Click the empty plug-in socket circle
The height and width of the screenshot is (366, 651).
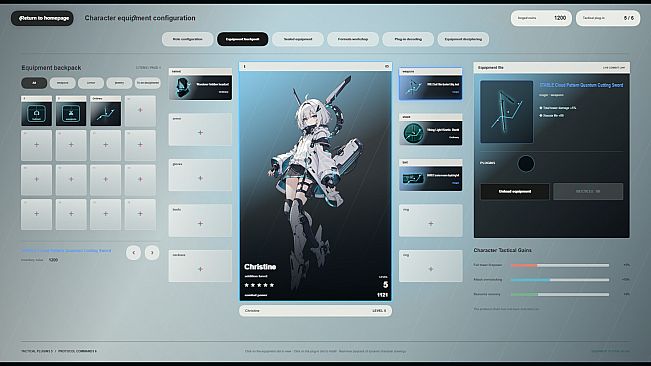526,163
